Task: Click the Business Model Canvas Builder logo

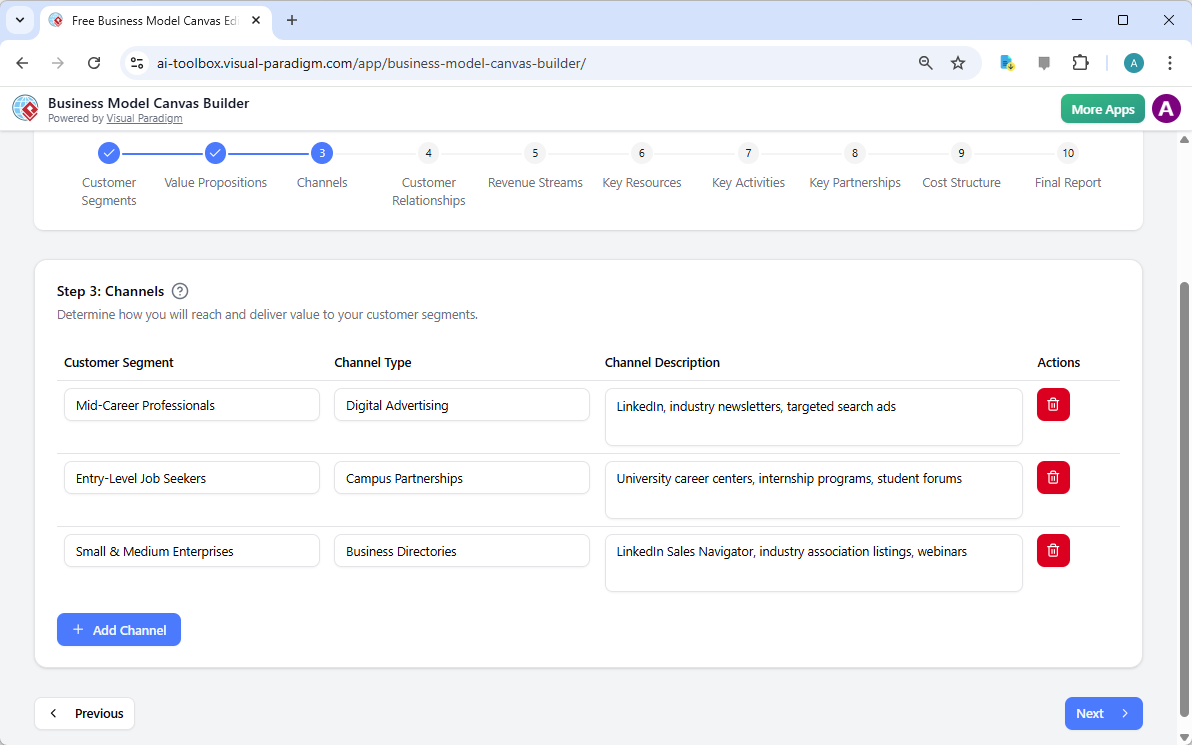Action: (x=25, y=108)
